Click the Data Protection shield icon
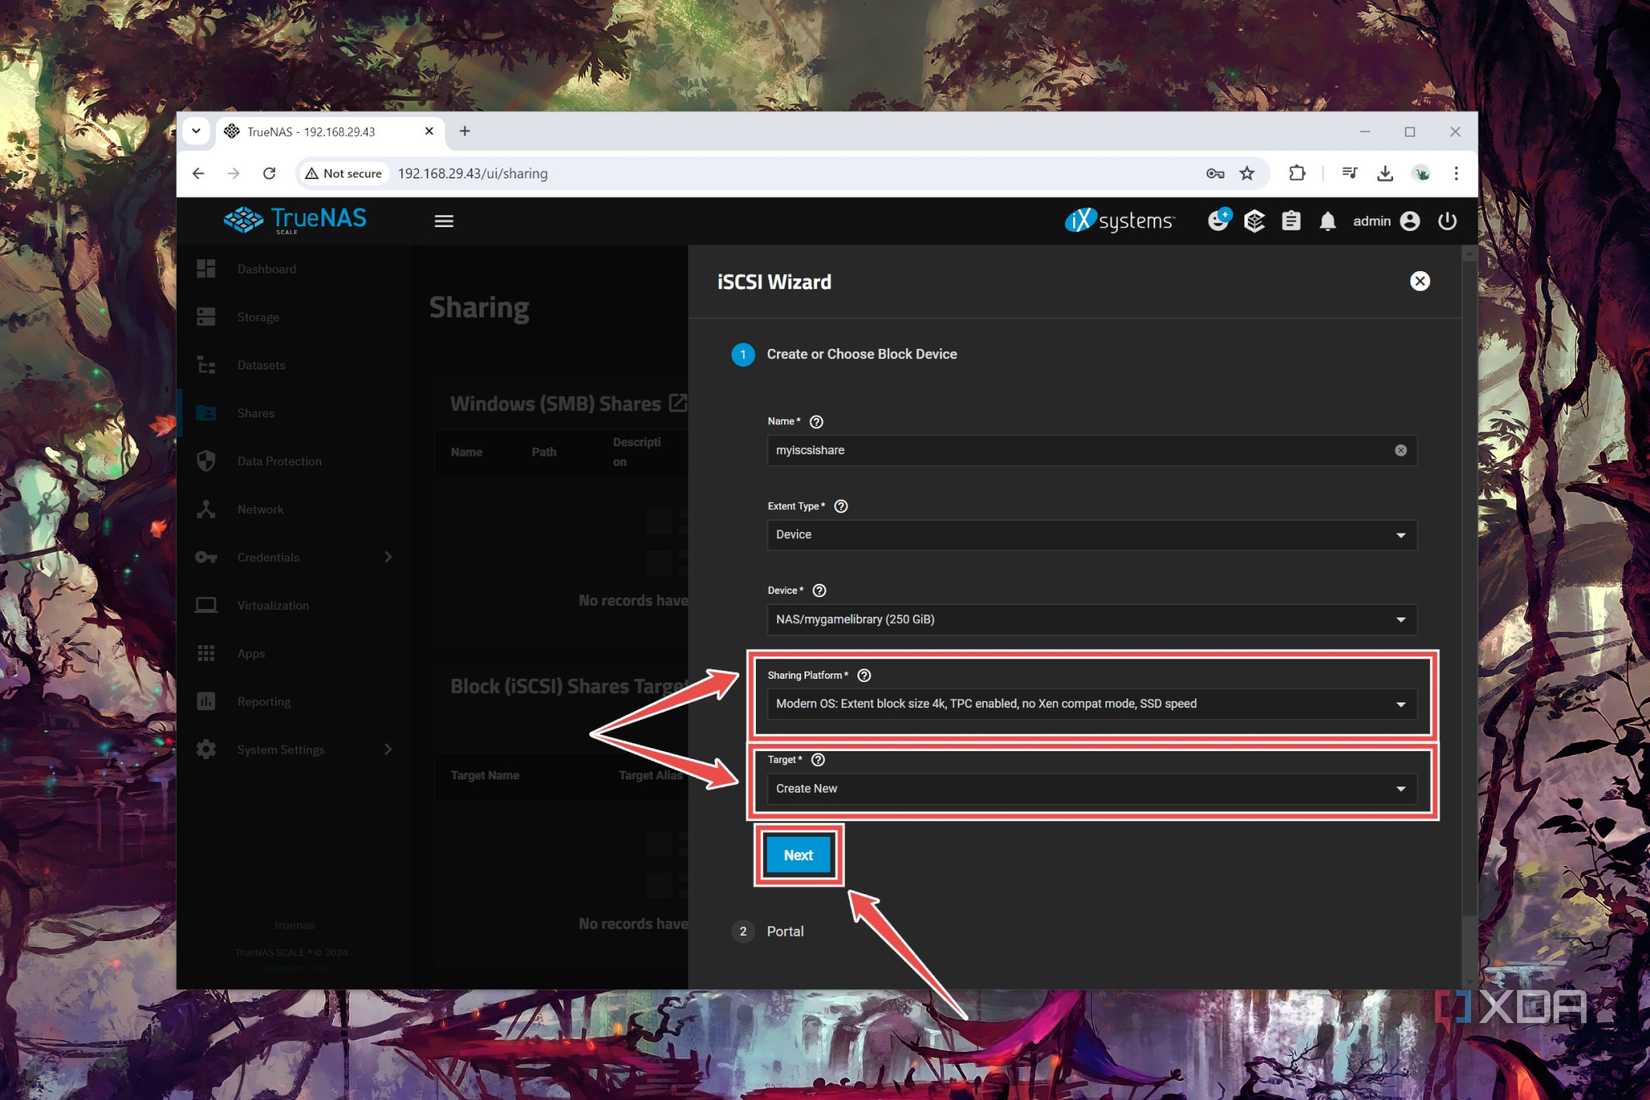1650x1100 pixels. pos(206,461)
